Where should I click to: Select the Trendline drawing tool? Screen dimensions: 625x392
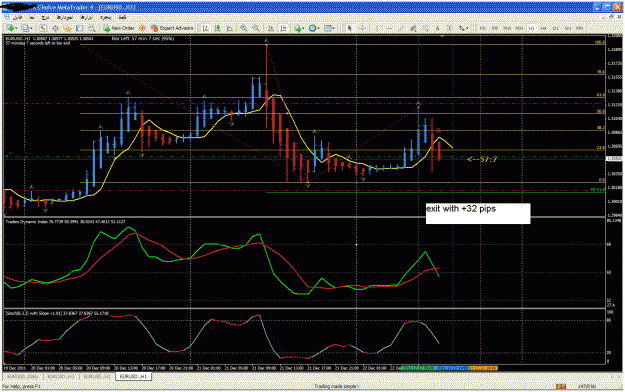[401, 28]
